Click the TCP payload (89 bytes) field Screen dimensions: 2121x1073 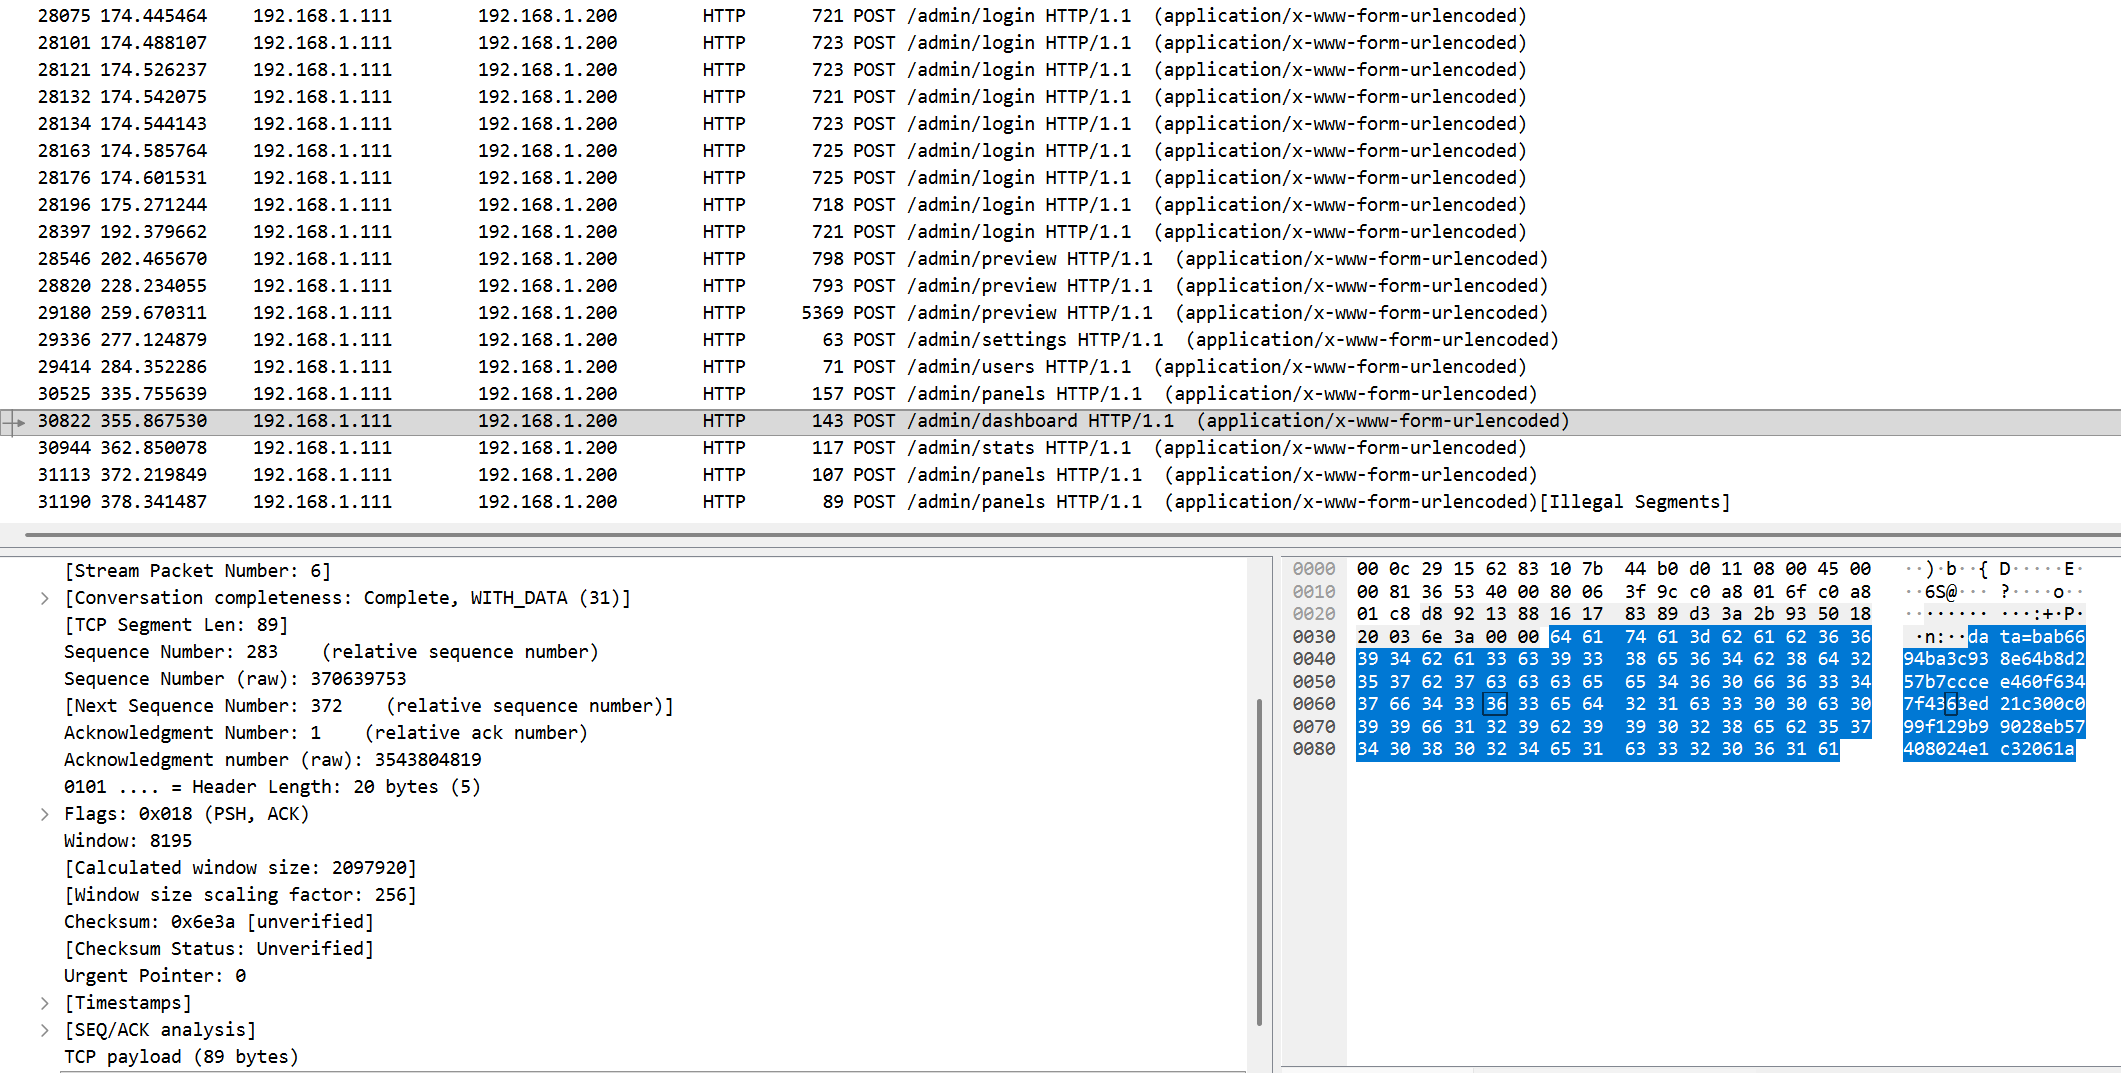coord(181,1057)
